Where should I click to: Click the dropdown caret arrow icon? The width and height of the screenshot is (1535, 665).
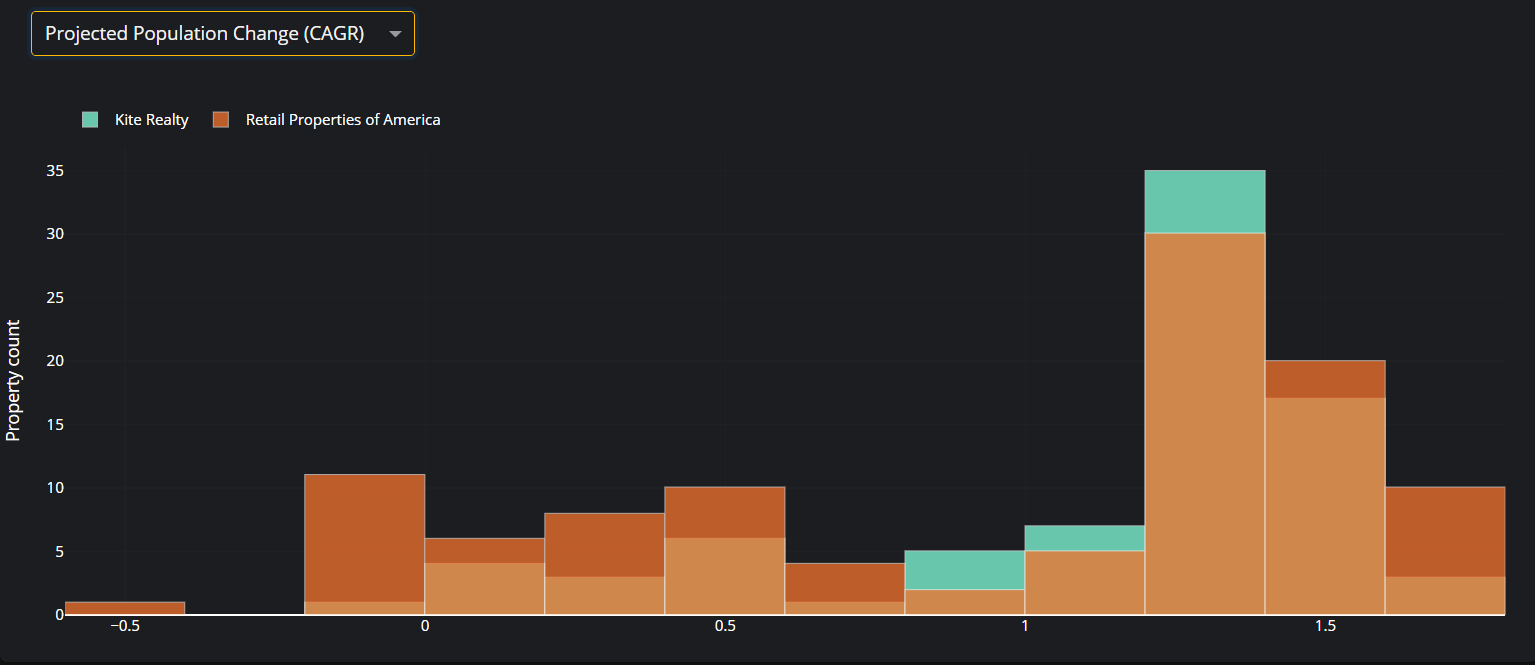pyautogui.click(x=395, y=34)
